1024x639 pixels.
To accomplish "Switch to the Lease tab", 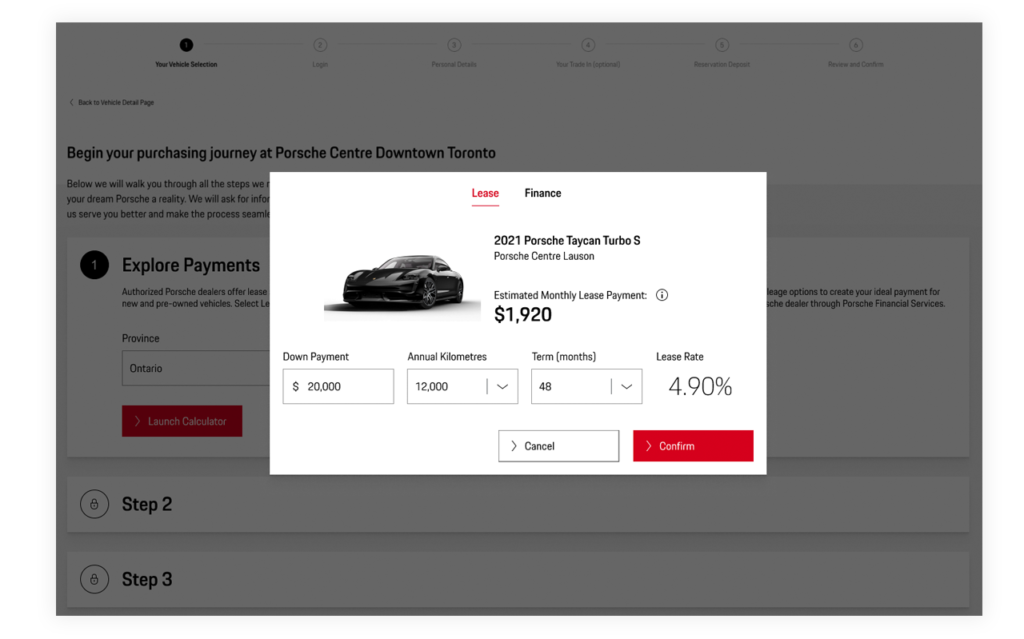I will tap(485, 193).
